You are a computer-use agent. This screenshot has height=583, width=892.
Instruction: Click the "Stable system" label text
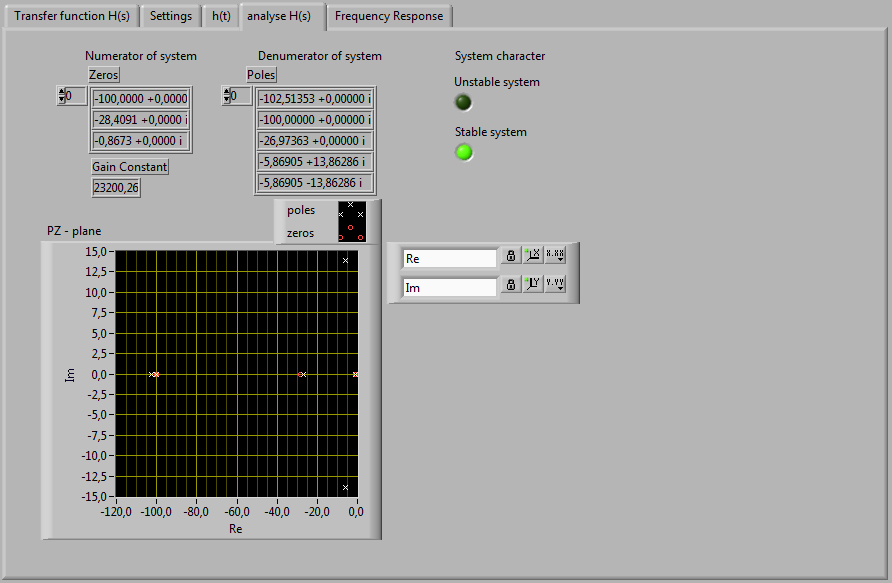click(x=490, y=132)
